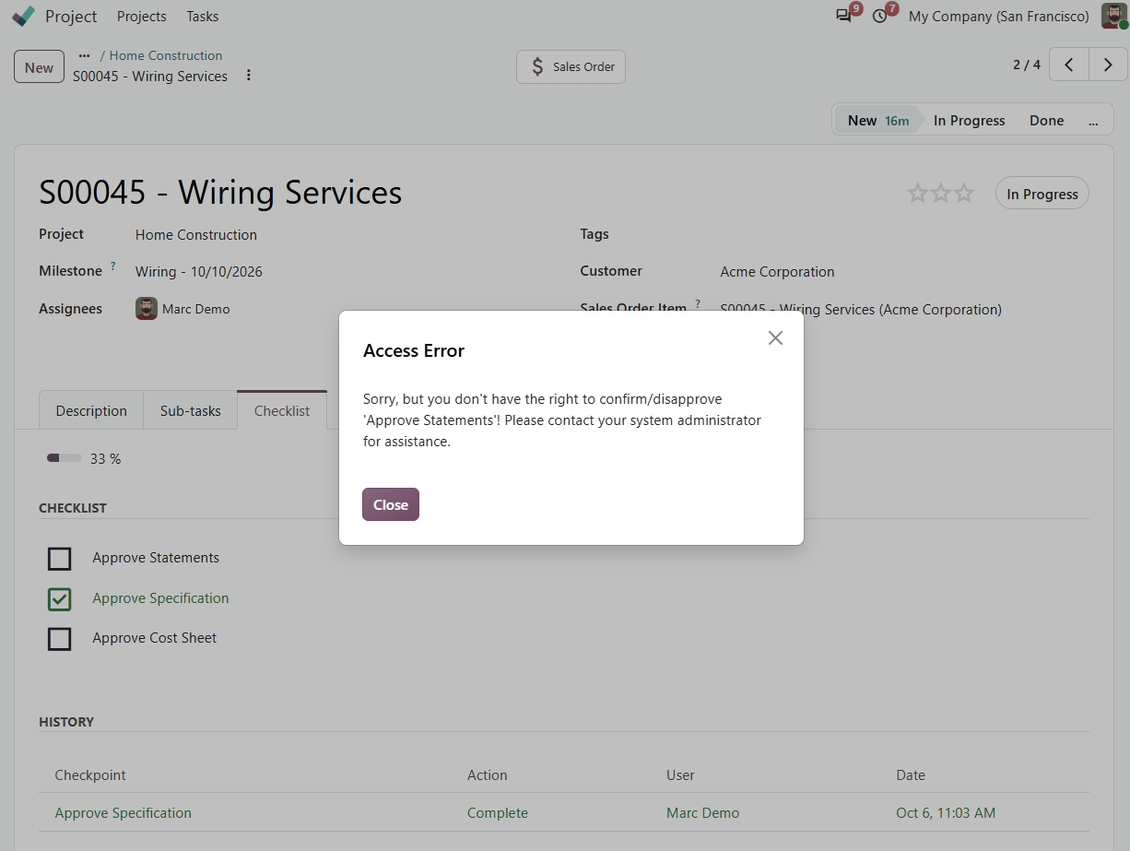Open the breadcrumb ellipsis menu

point(84,55)
